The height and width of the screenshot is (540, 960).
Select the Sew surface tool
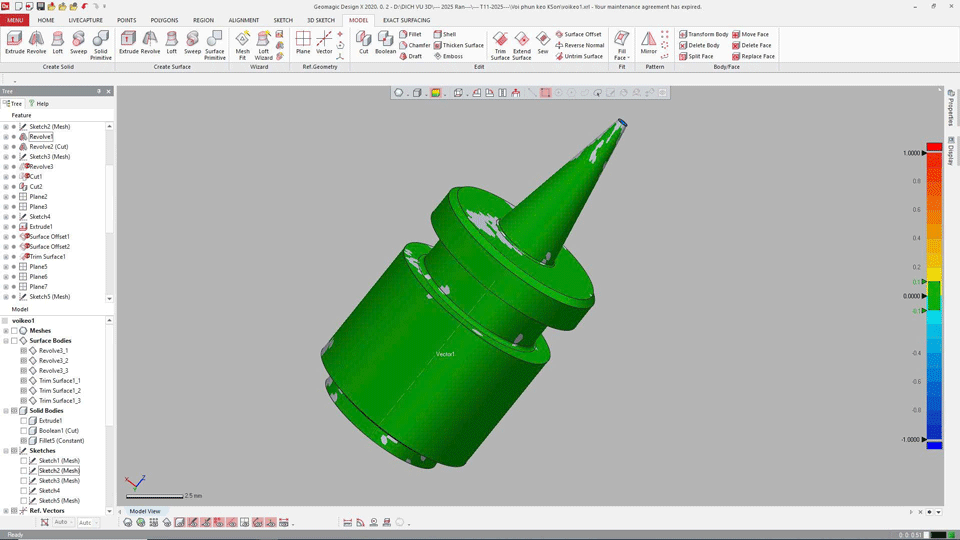[543, 43]
